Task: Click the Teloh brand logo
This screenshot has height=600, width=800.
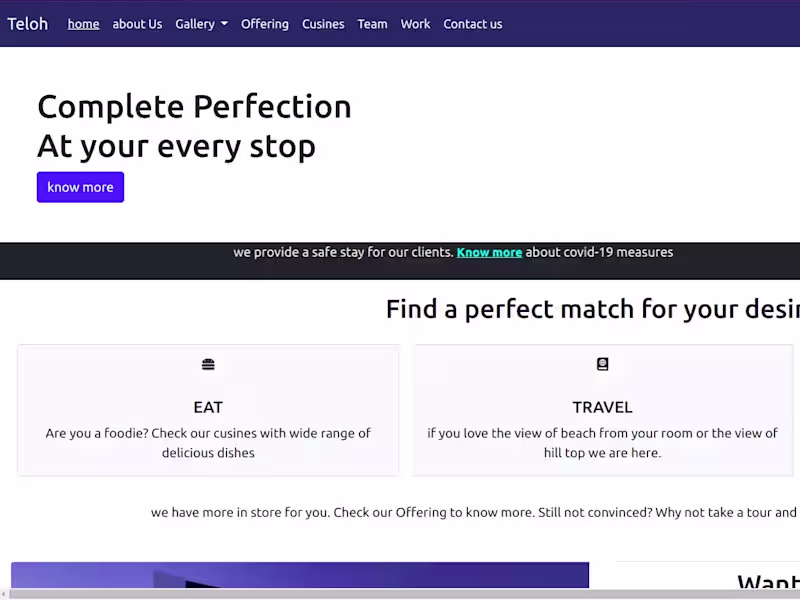Action: click(x=28, y=24)
